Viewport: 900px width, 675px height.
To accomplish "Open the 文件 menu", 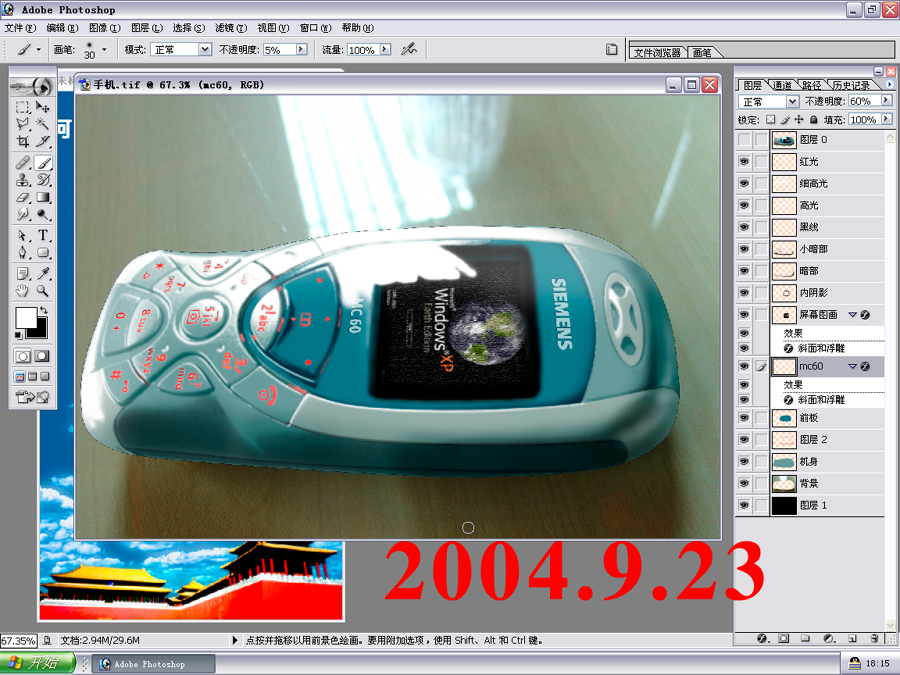I will click(20, 28).
